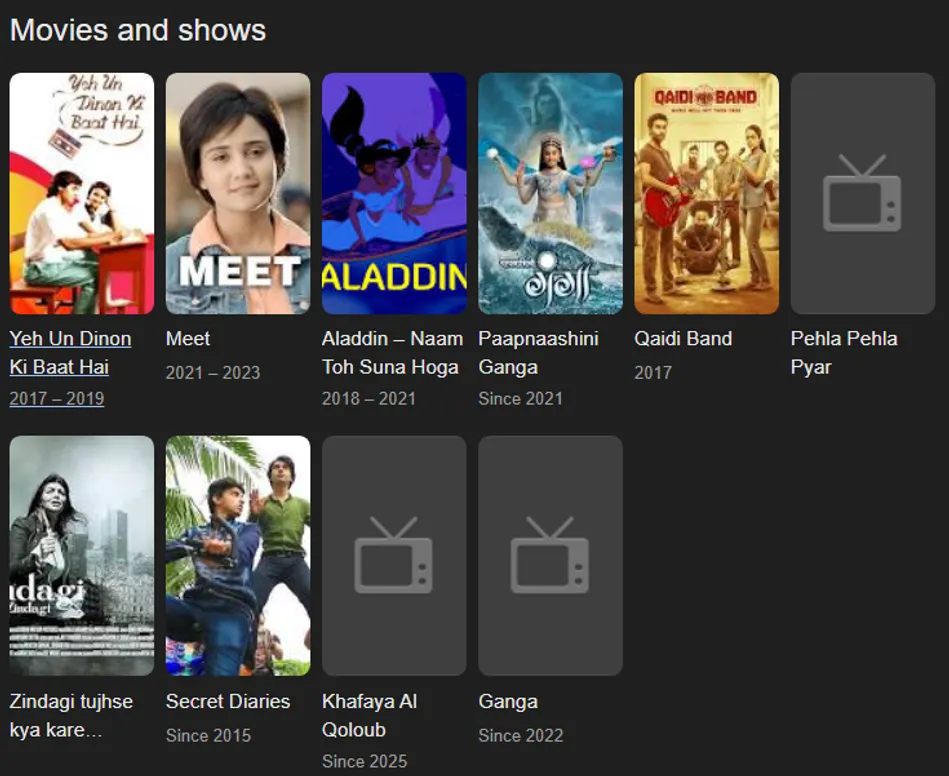
Task: Select the Paapnaashini Ganga poster image
Action: coord(550,193)
